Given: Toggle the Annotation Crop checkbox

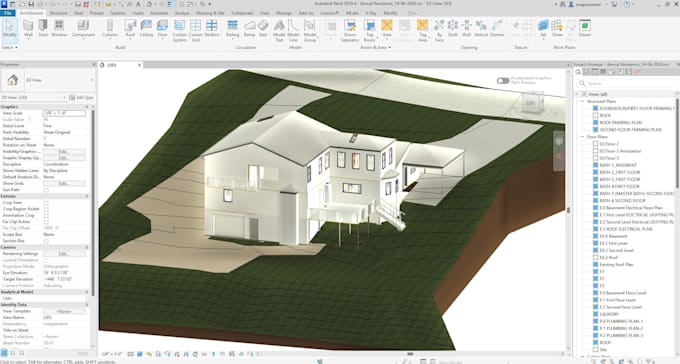Looking at the screenshot, I should (46, 215).
